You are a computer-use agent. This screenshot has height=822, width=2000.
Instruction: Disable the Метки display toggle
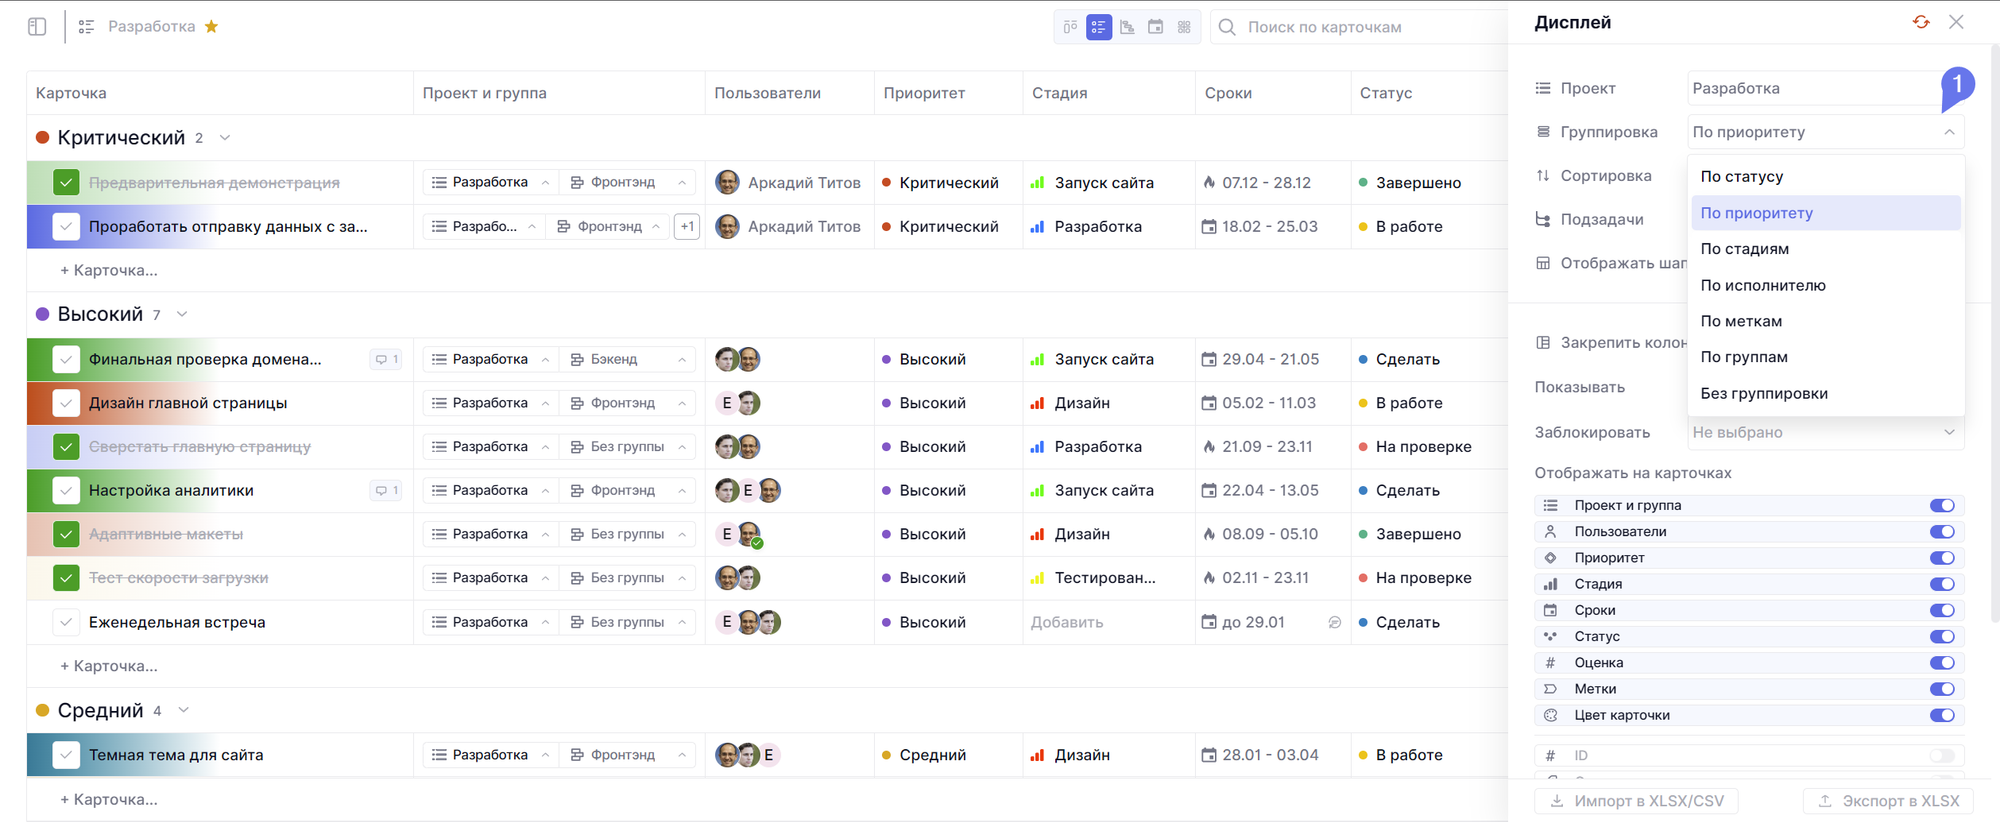coord(1941,689)
